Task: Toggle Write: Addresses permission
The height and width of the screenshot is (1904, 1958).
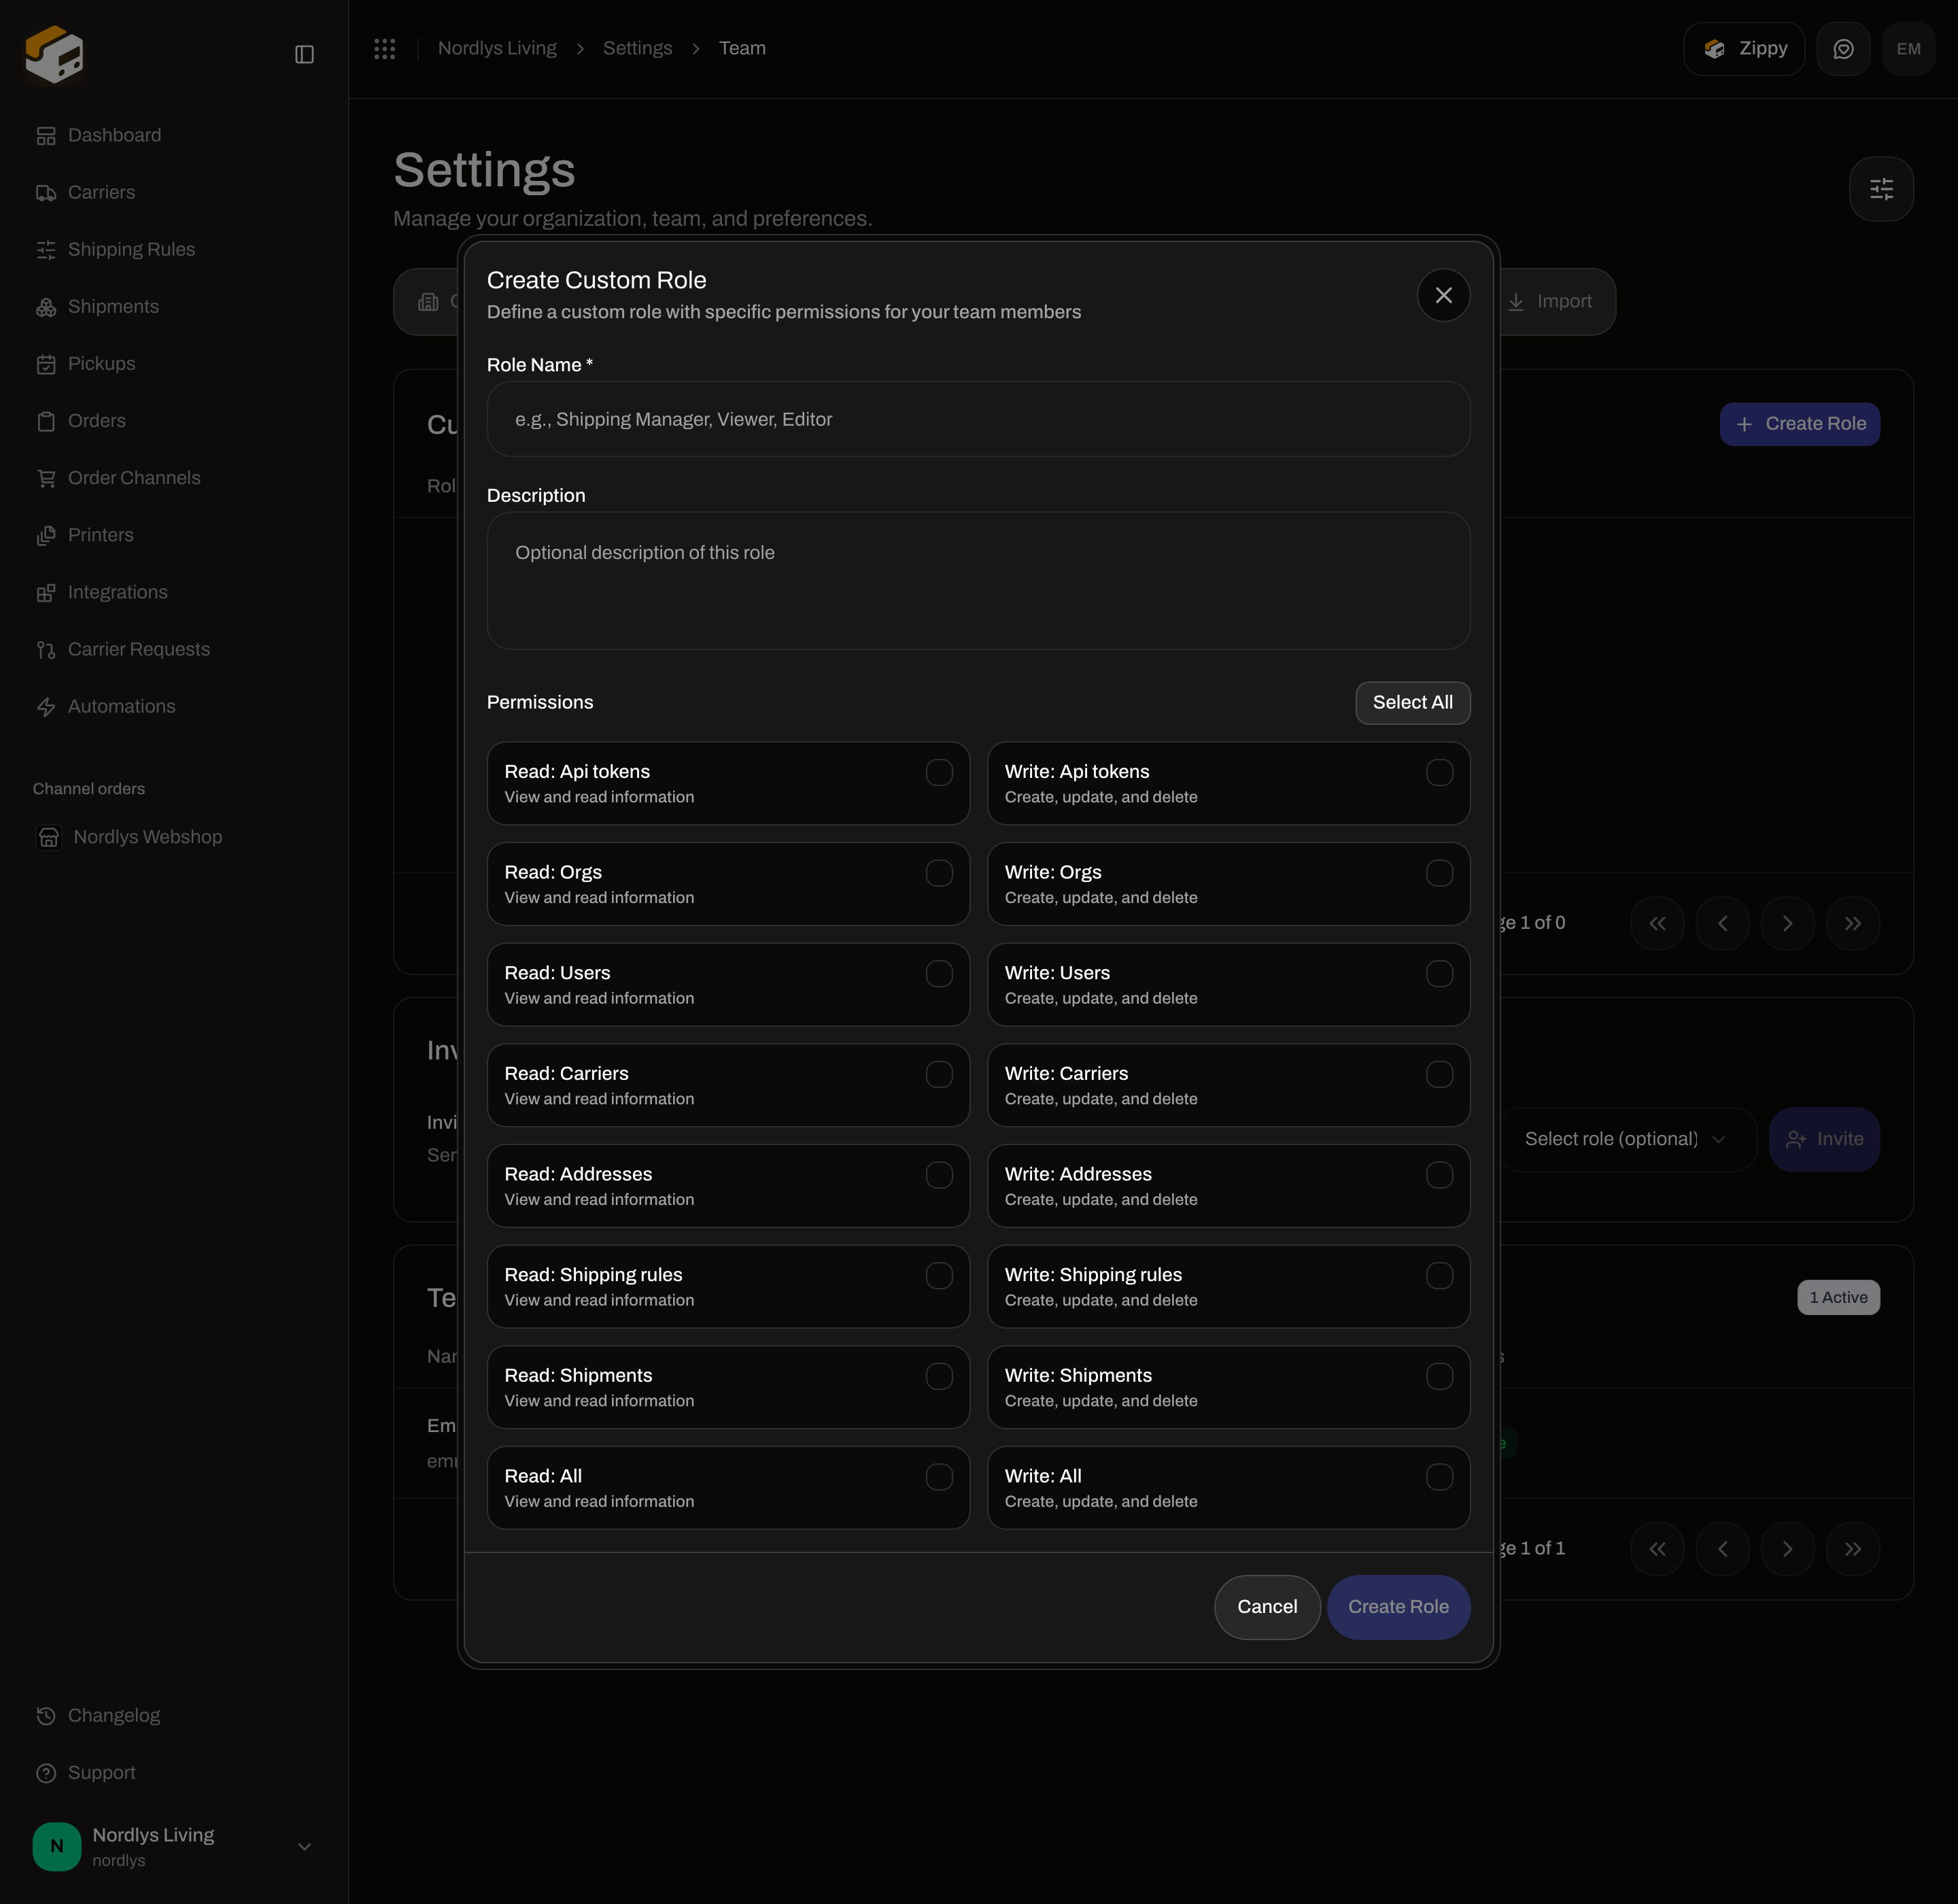Action: click(1439, 1175)
